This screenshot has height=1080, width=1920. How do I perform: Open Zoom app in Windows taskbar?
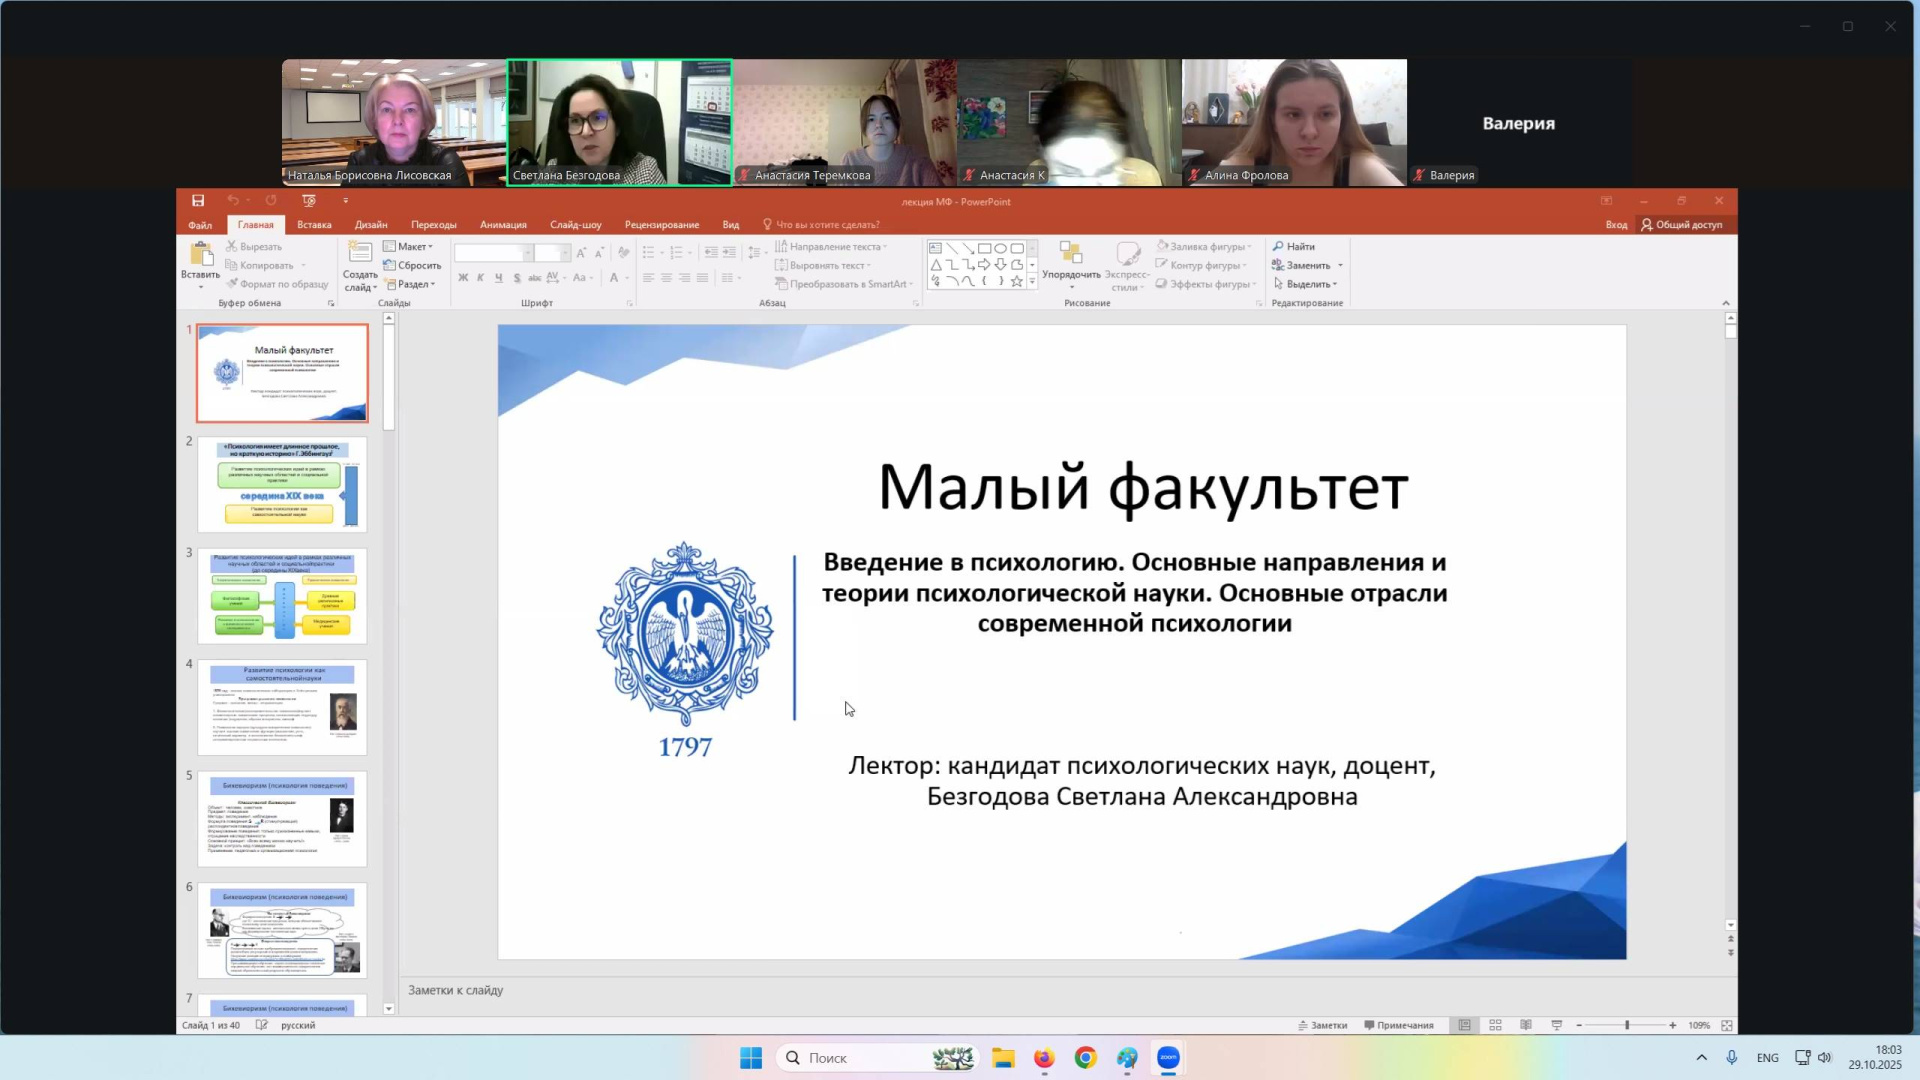tap(1168, 1058)
